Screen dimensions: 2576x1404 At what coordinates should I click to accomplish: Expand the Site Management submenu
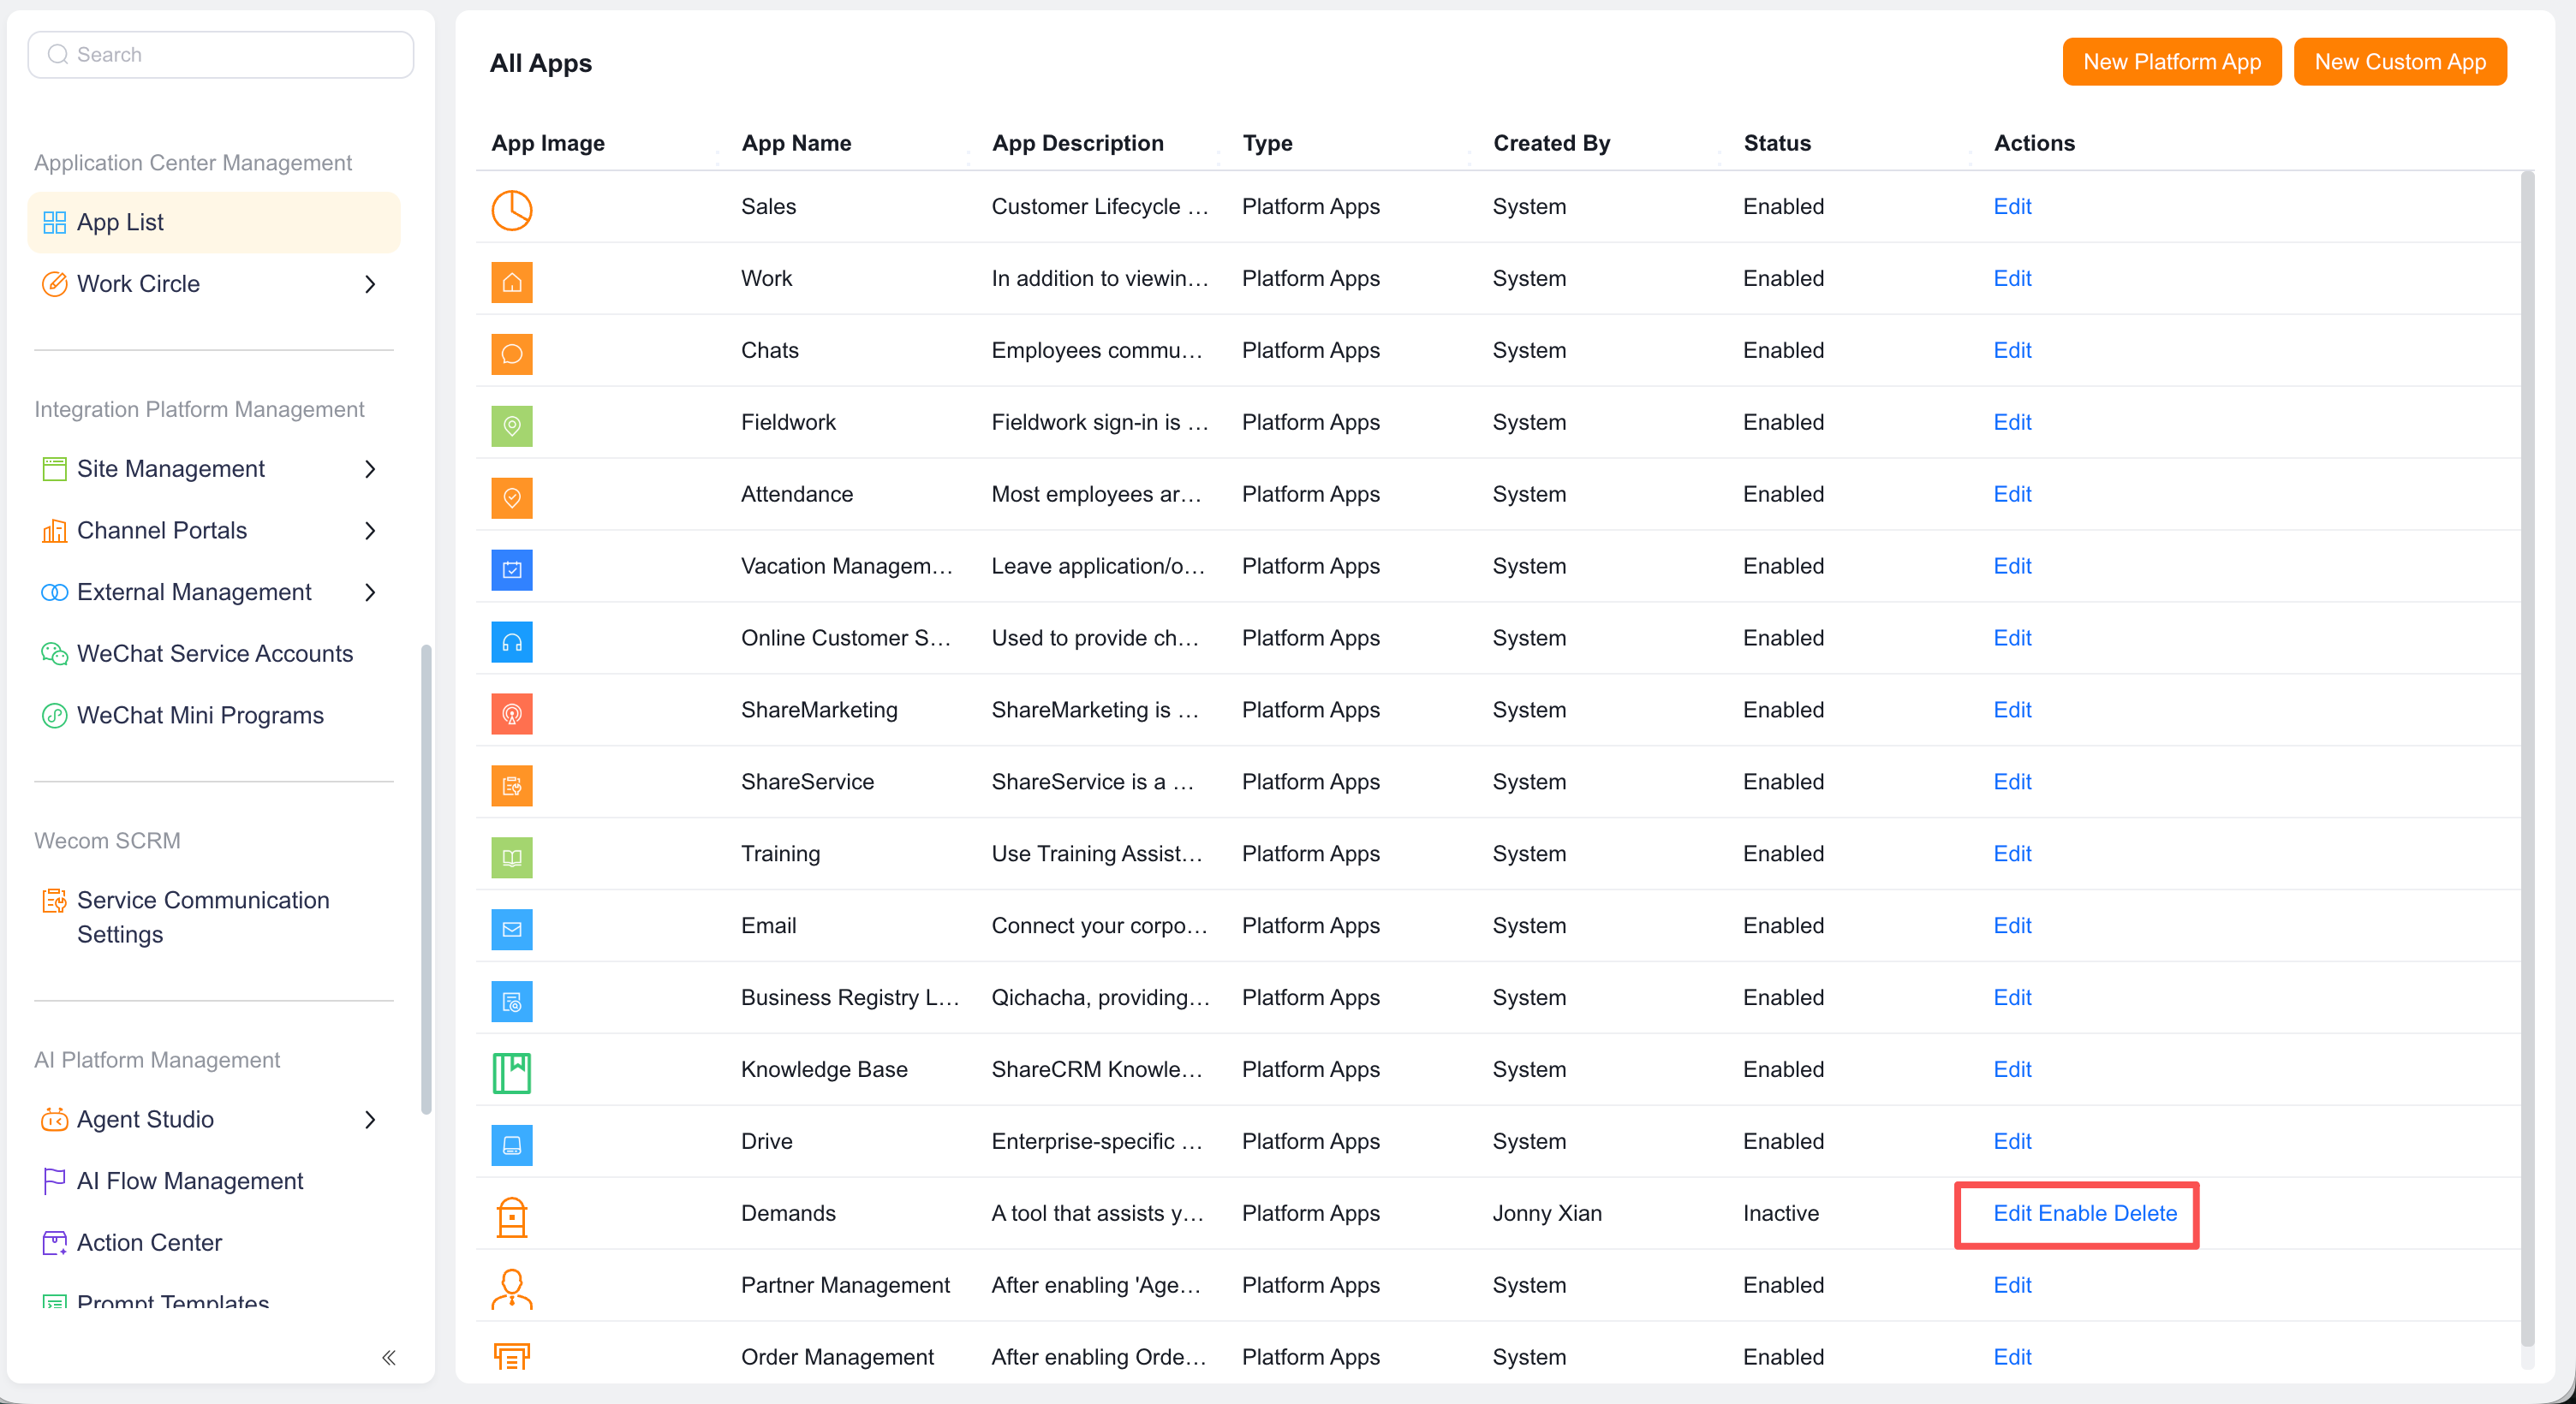(x=370, y=469)
